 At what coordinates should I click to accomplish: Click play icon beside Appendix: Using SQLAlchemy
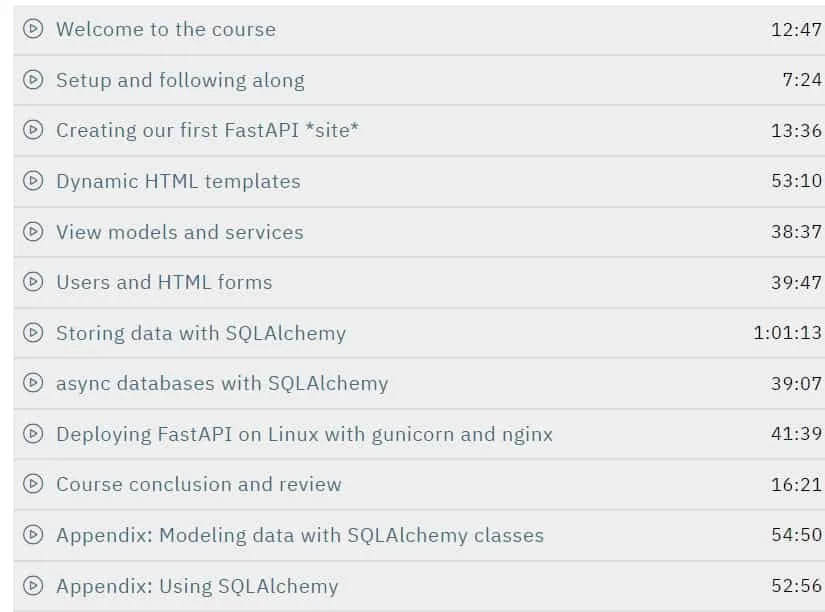click(x=33, y=585)
